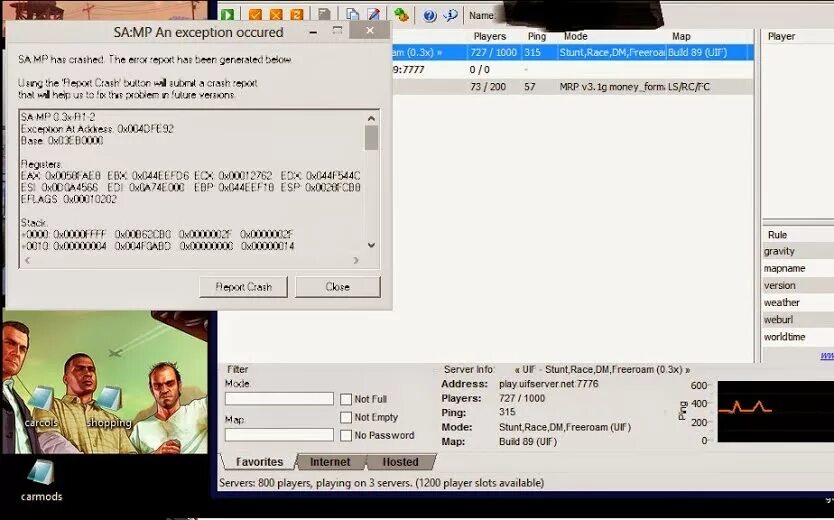
Task: Select the UIF server row with 727 / 1000
Action: click(573, 52)
